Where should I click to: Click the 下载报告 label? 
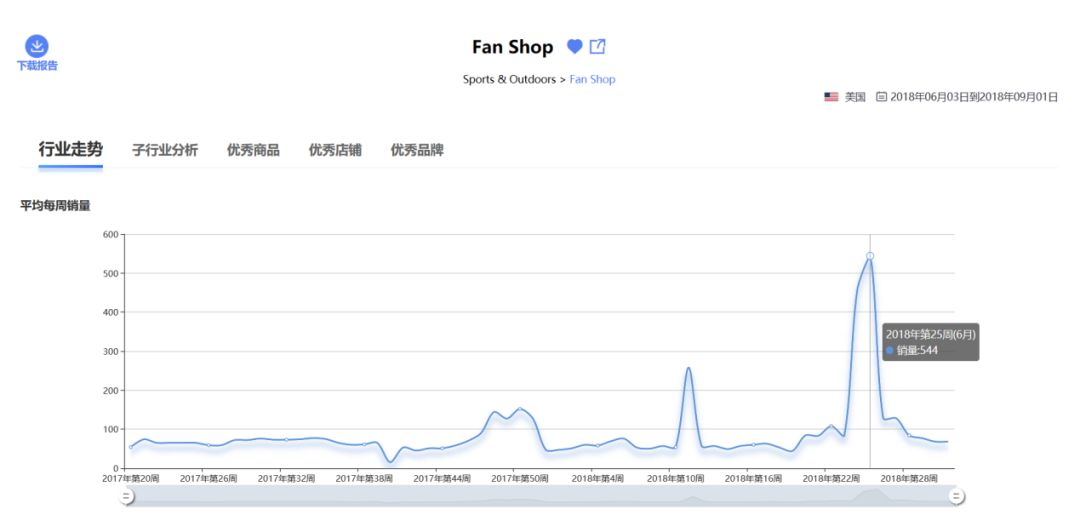pyautogui.click(x=37, y=65)
